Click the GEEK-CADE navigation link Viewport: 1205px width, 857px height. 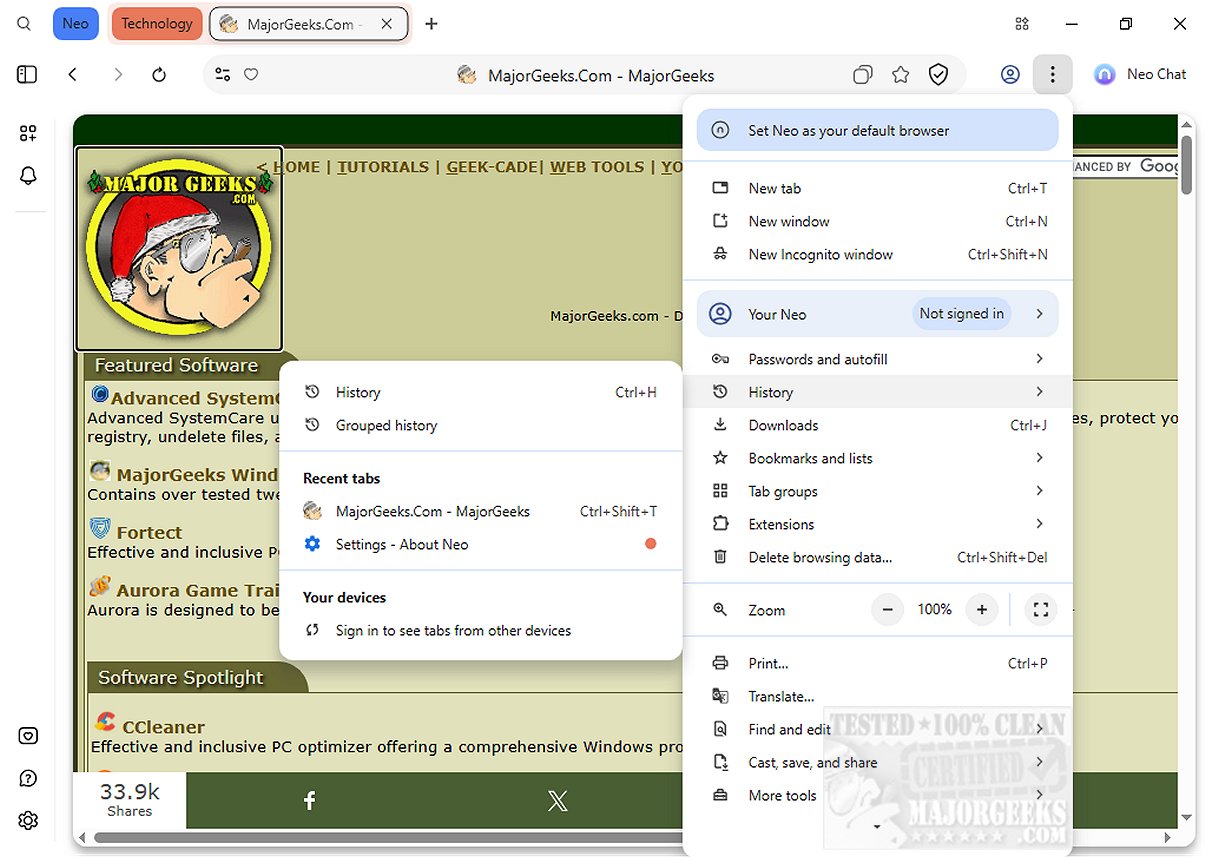(493, 167)
